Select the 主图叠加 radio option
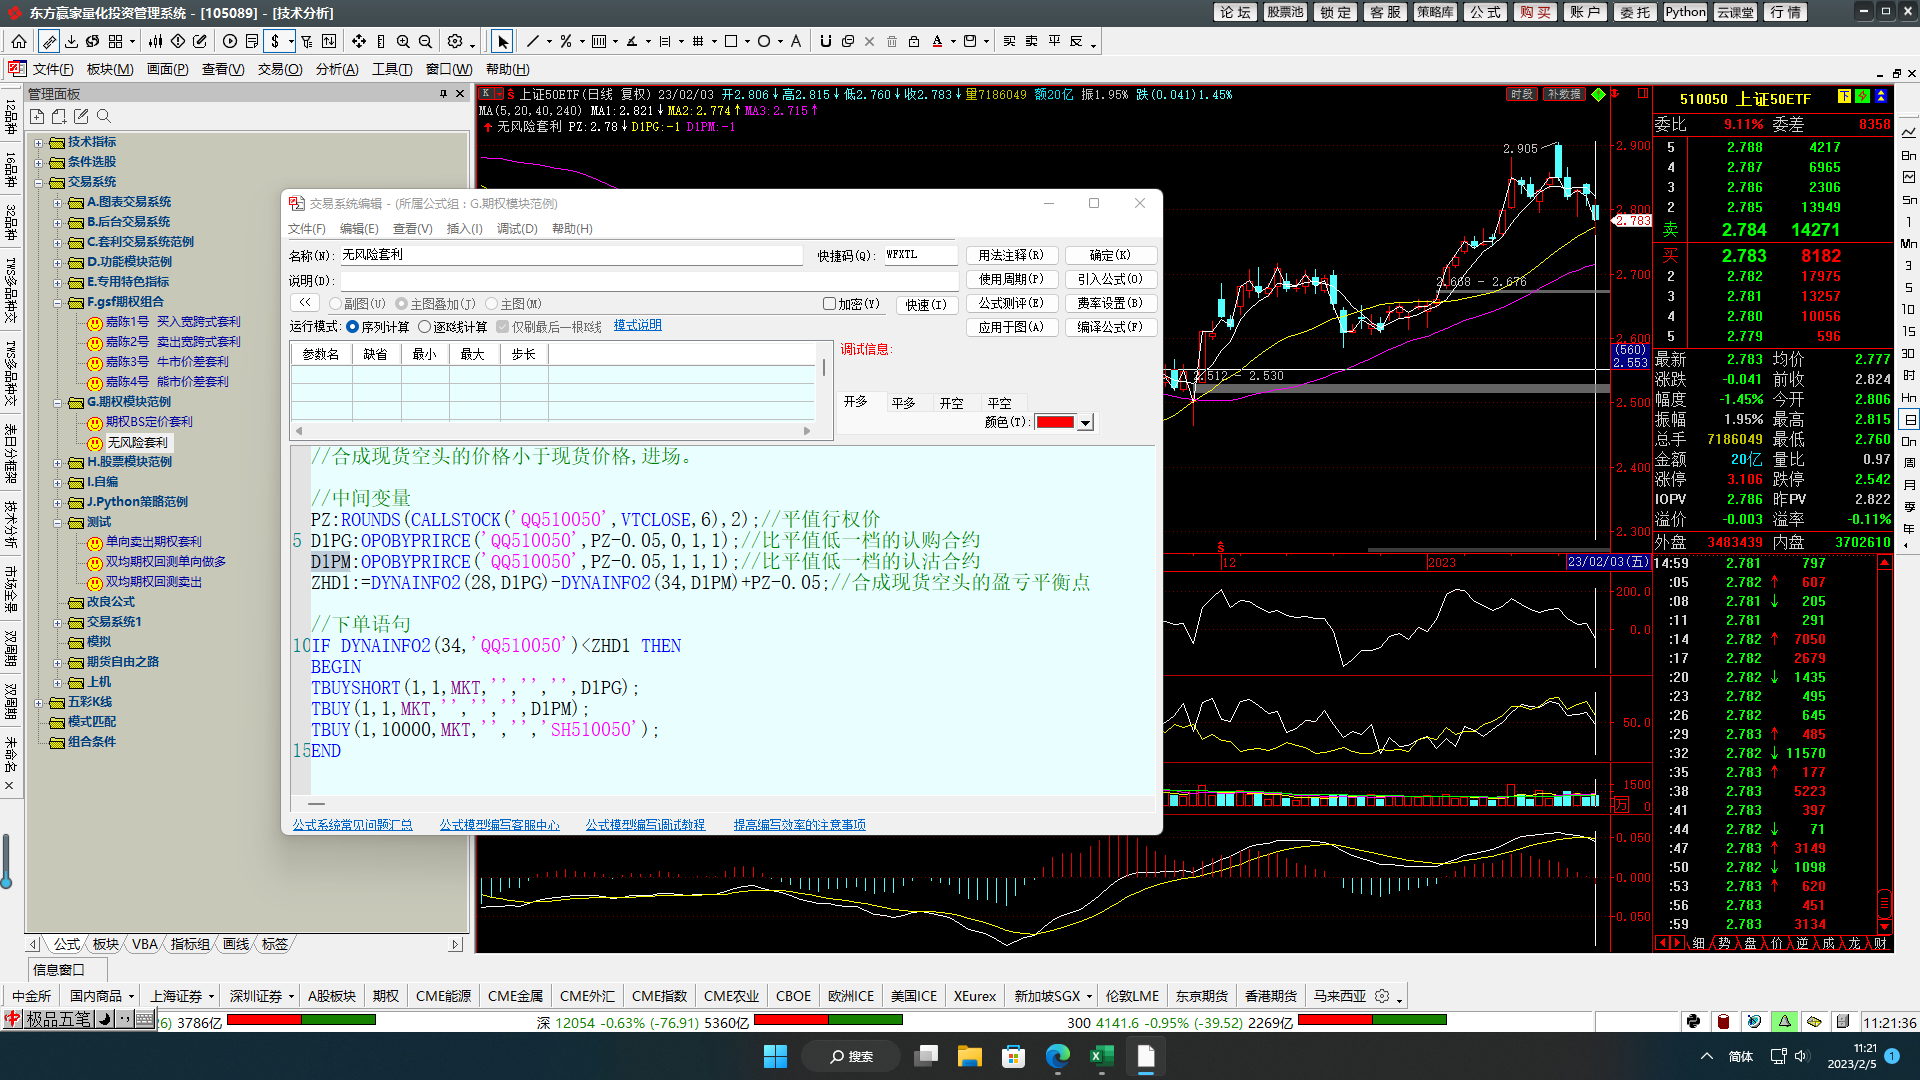This screenshot has width=1920, height=1080. coord(402,304)
